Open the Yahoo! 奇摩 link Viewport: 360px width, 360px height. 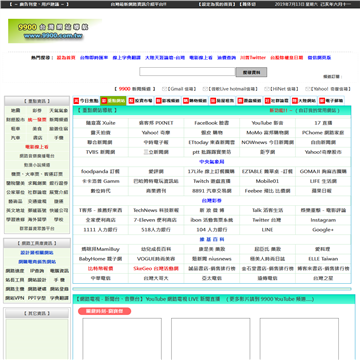(x=156, y=133)
